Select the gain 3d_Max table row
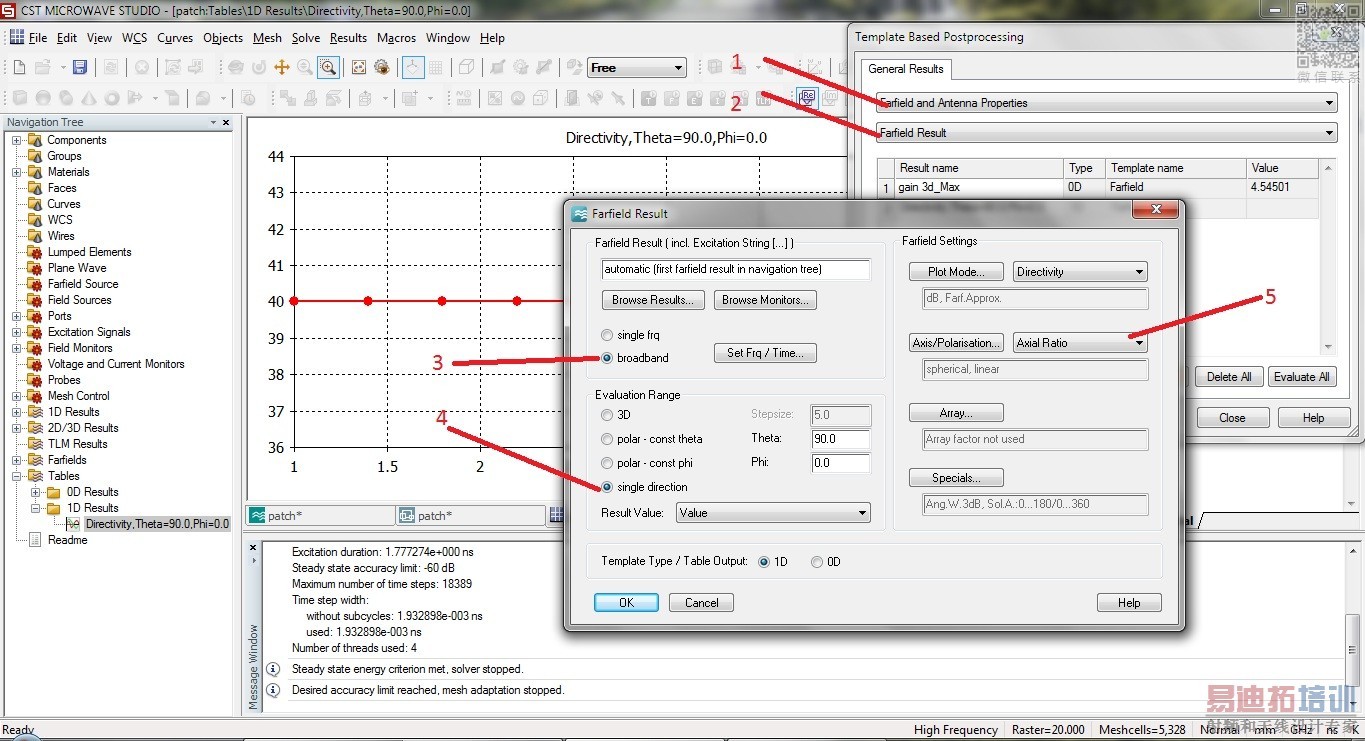1365x741 pixels. [x=1098, y=187]
